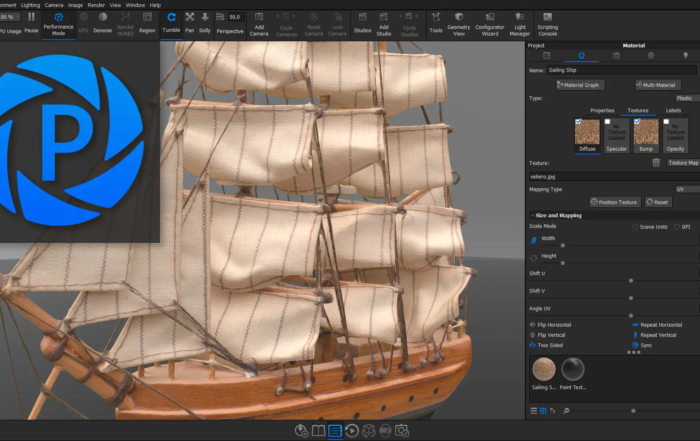
Task: Open Geometry View
Action: coord(459,24)
